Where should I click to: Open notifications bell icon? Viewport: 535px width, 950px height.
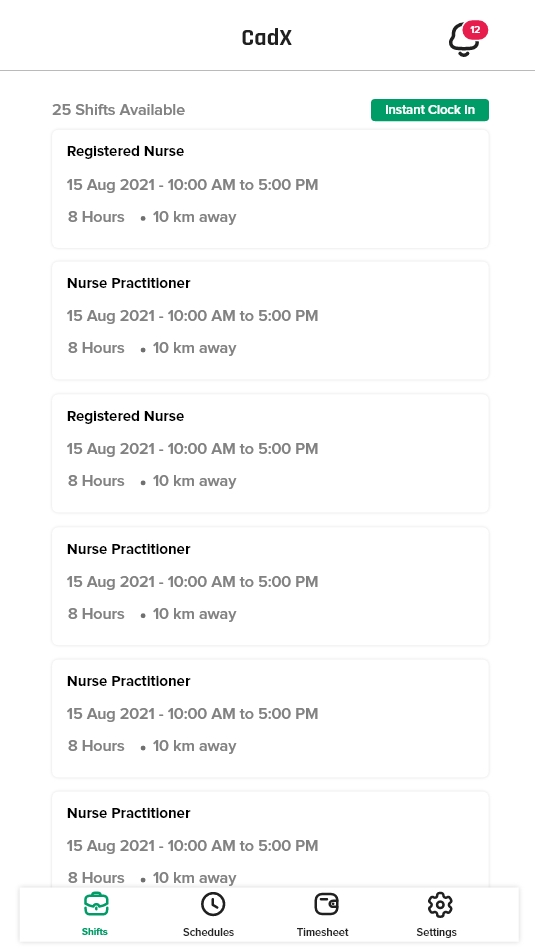pos(464,40)
